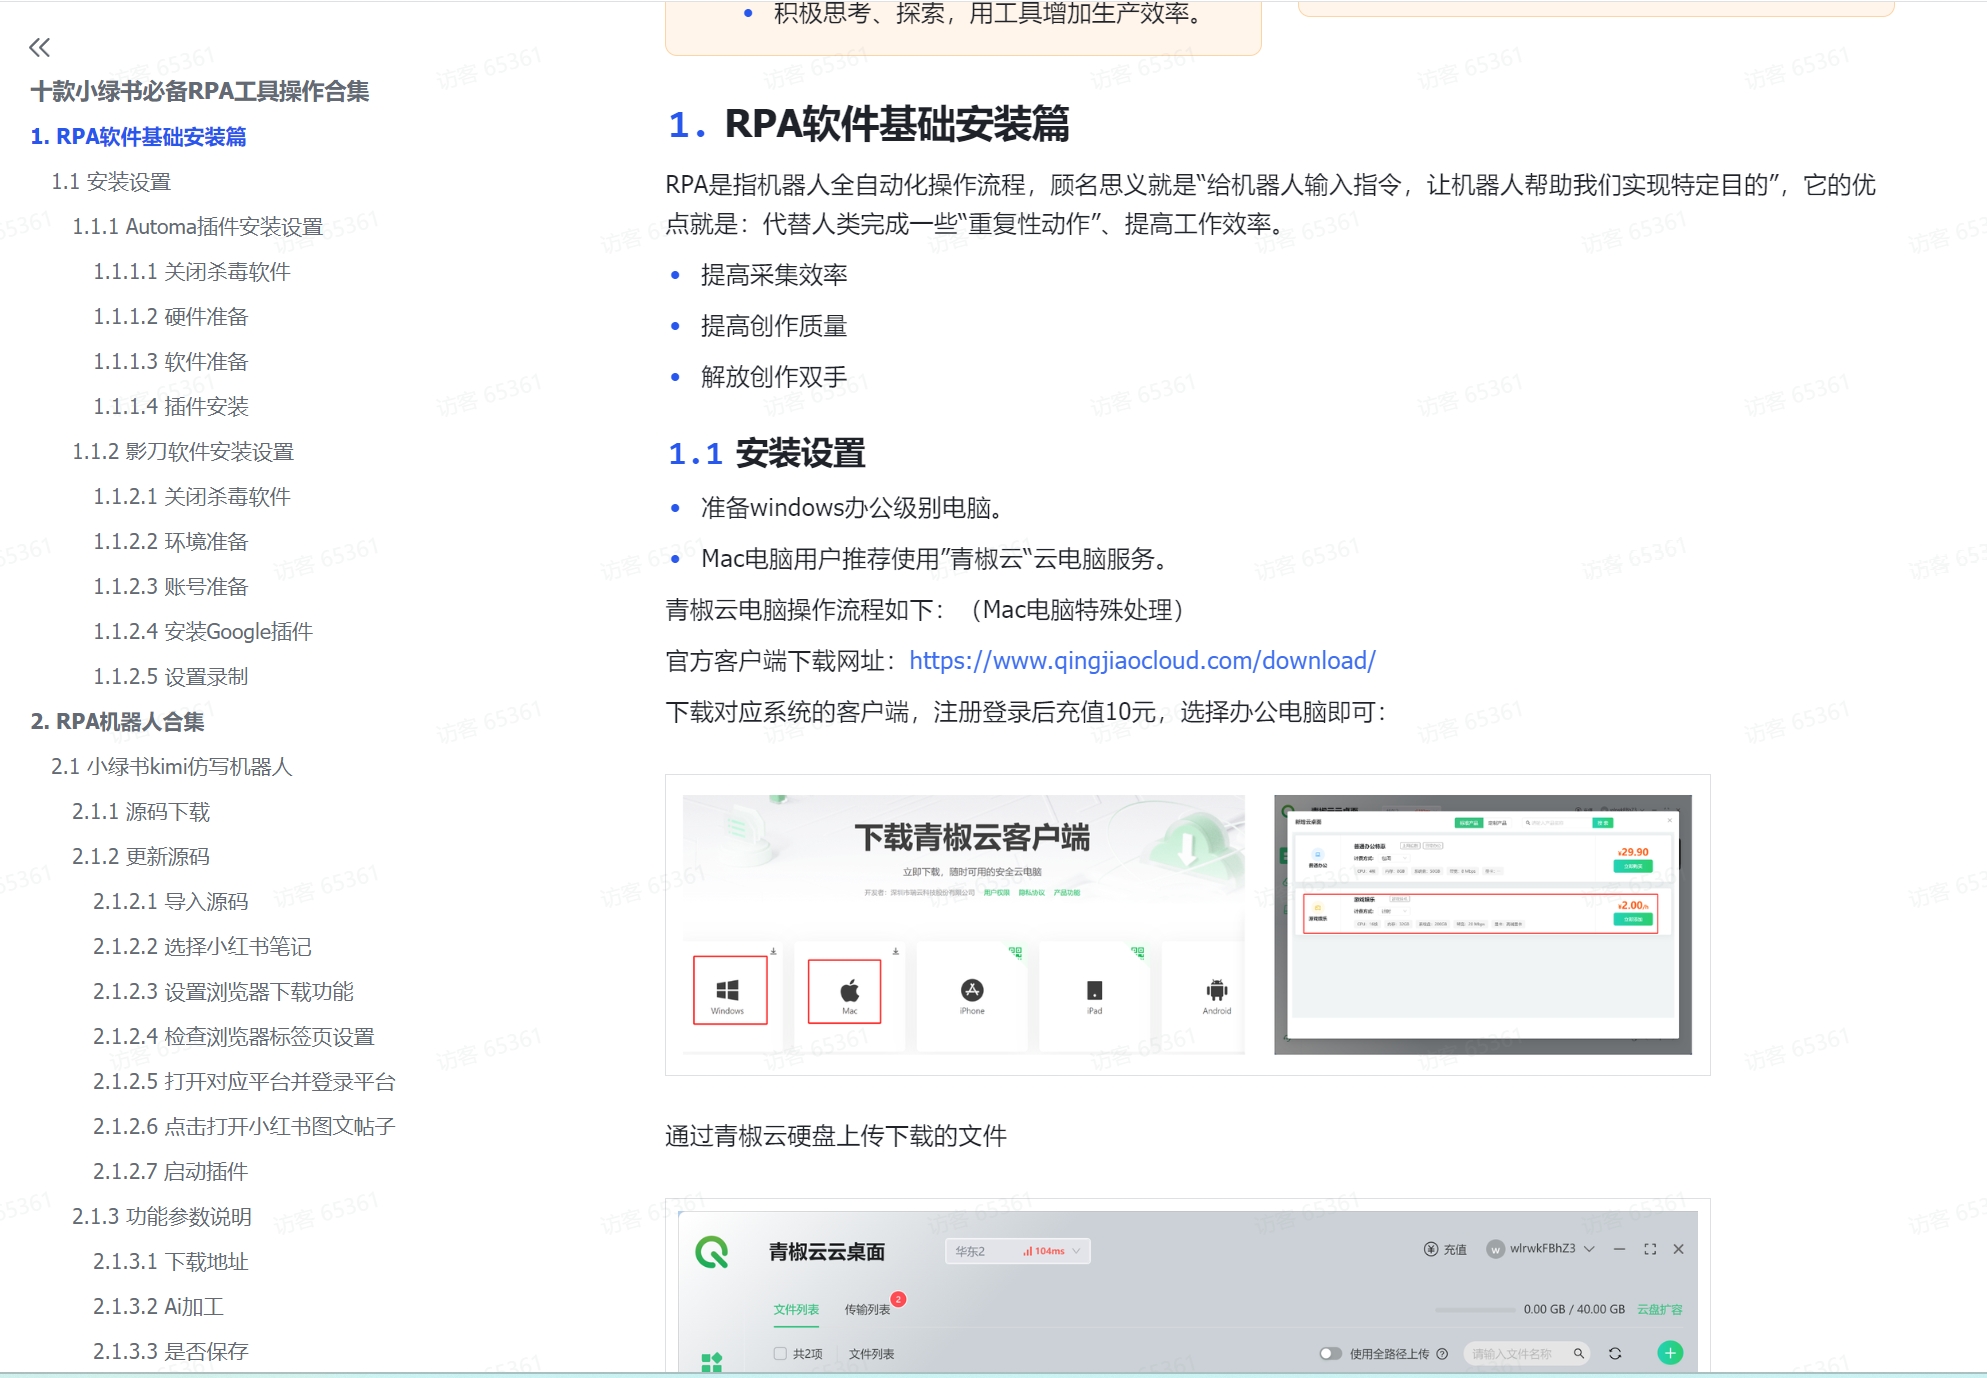Go to 2.1.3.1 下载地址
1987x1378 pixels.
click(x=171, y=1261)
